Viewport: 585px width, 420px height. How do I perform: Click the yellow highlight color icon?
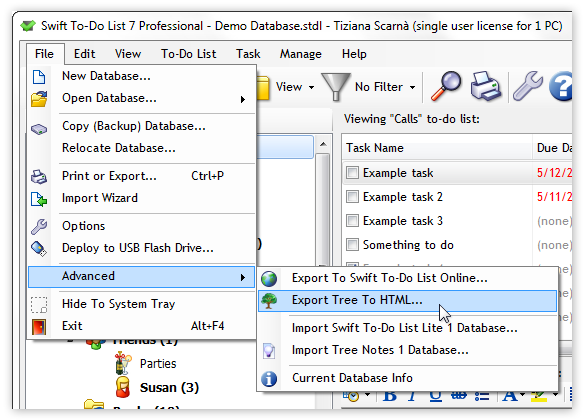pyautogui.click(x=539, y=395)
